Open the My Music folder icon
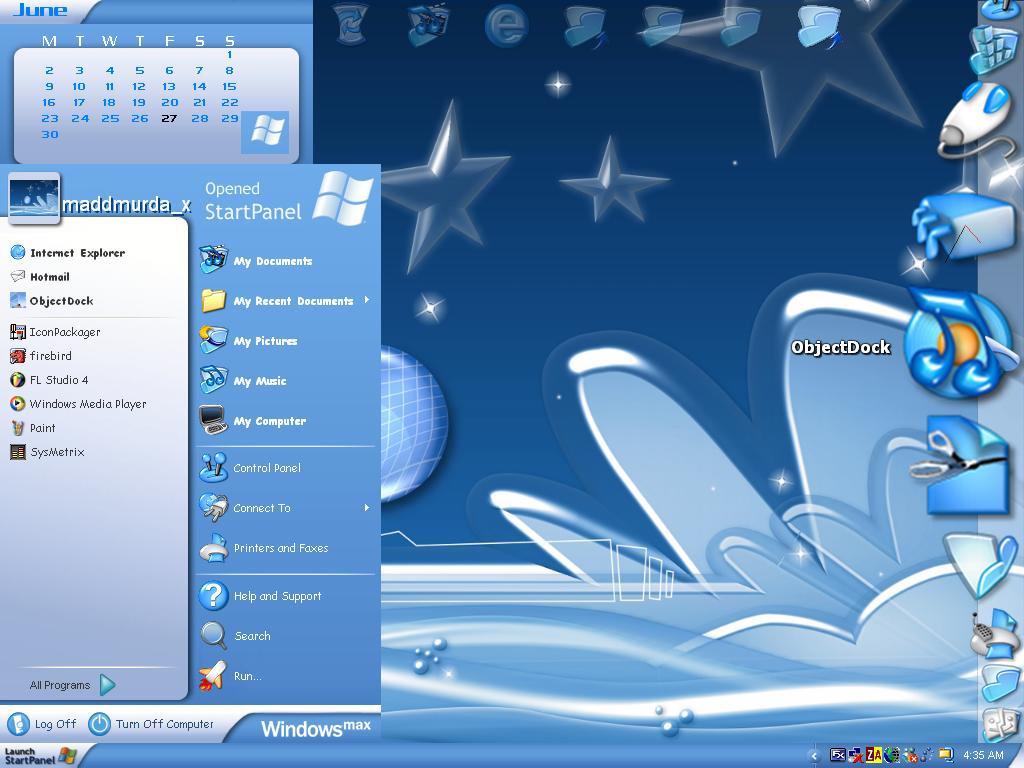 point(214,380)
